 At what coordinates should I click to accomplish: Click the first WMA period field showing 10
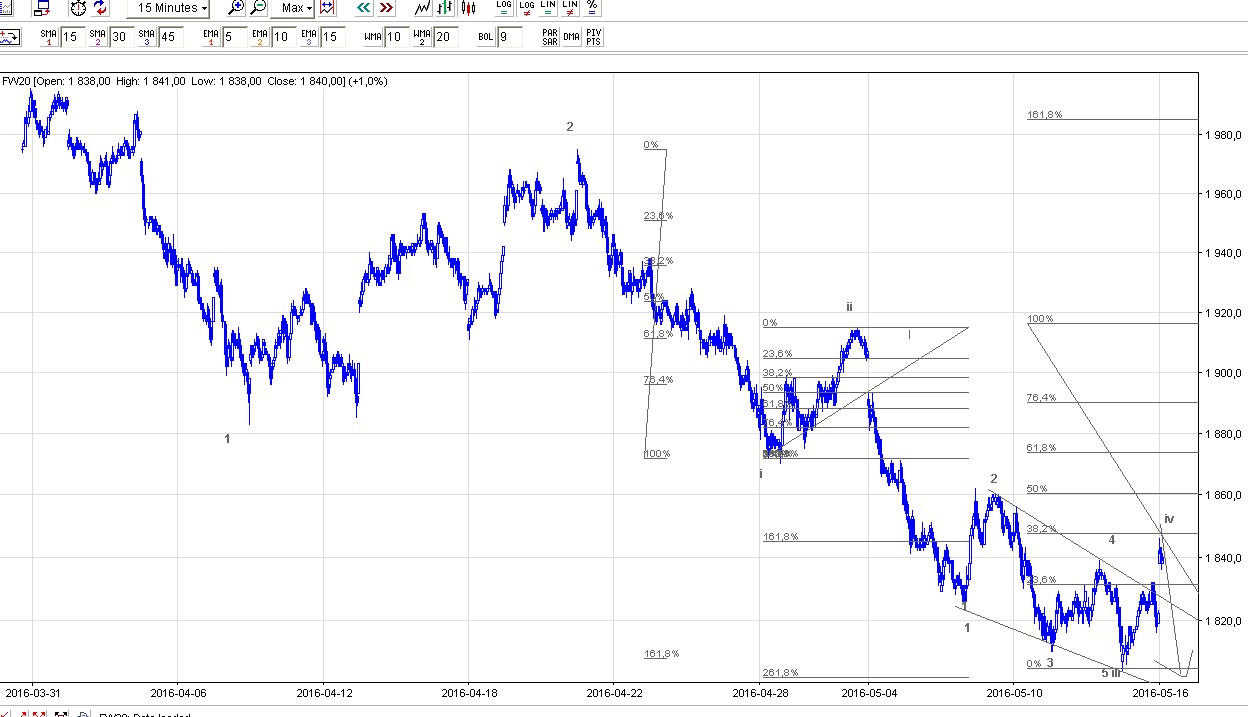click(x=396, y=37)
